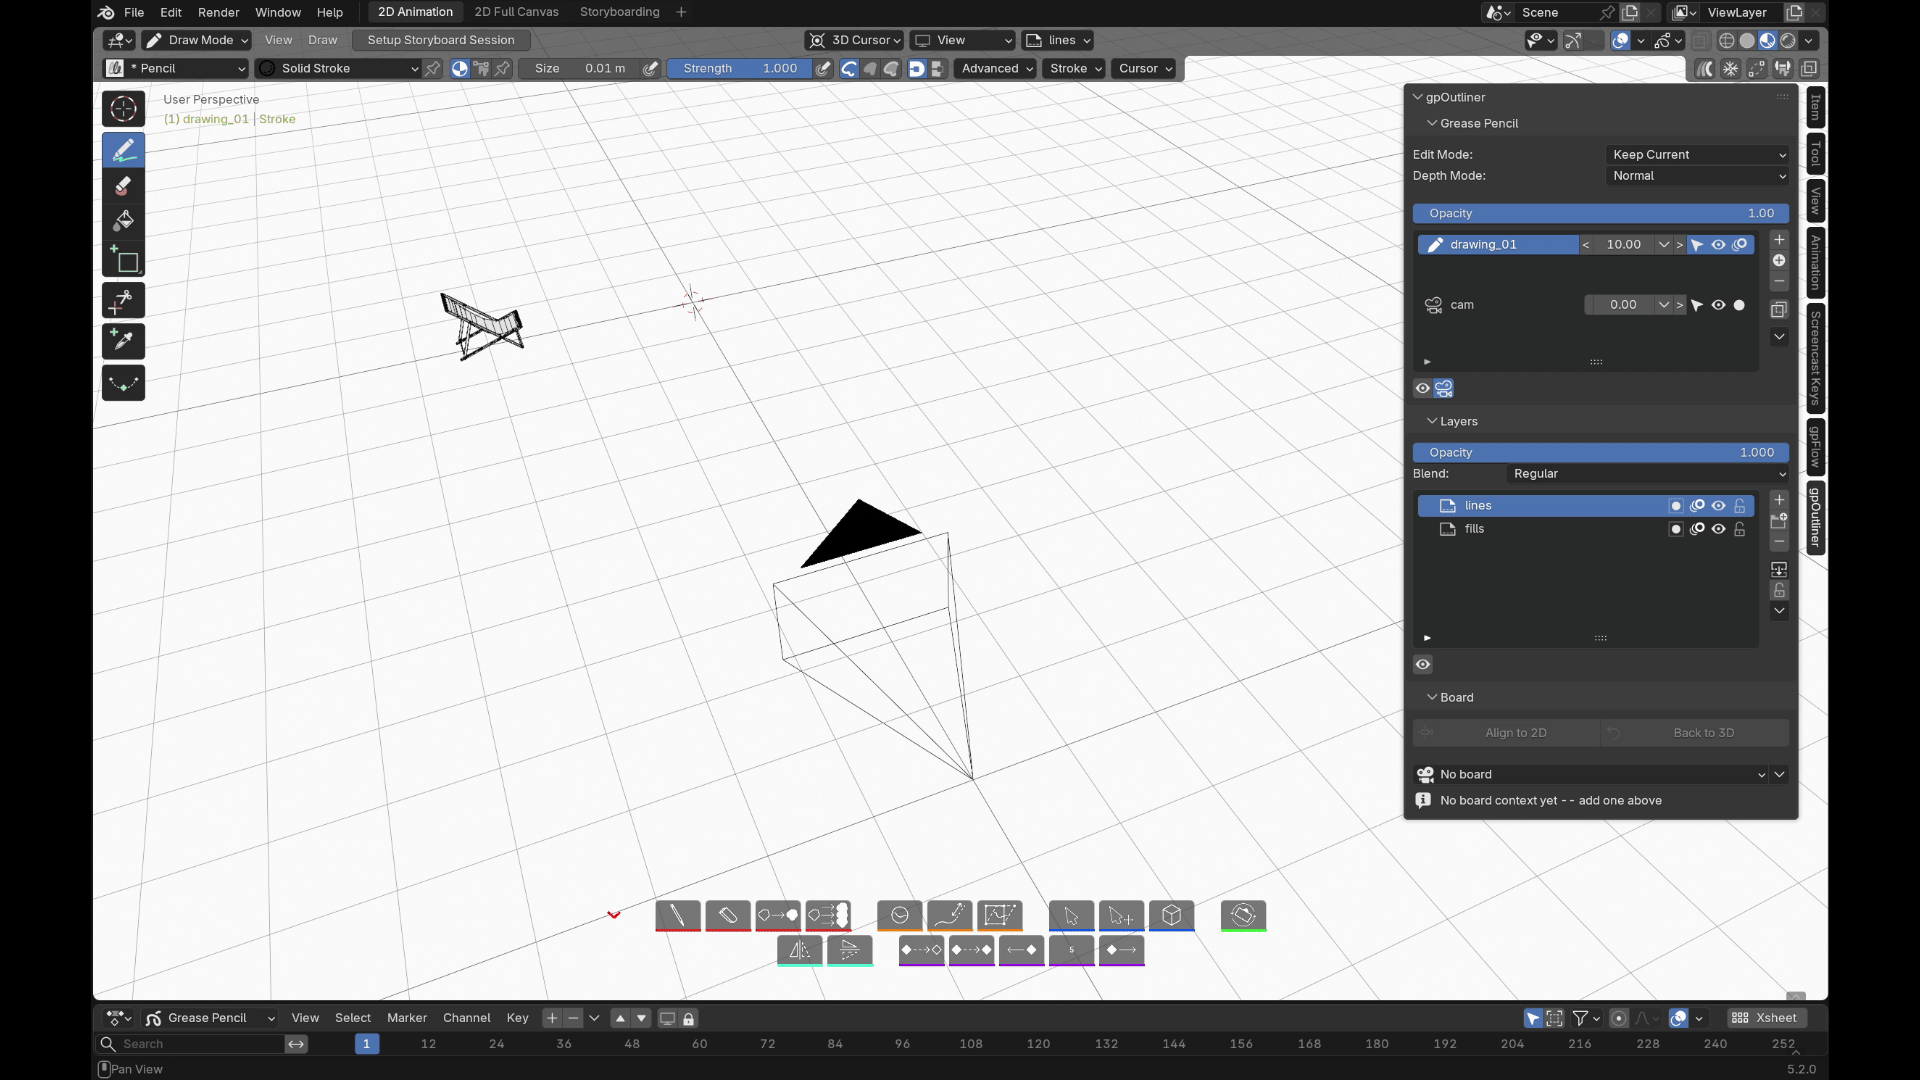Switch to 2D Full Canvas workspace
1920x1080 pixels.
[516, 12]
